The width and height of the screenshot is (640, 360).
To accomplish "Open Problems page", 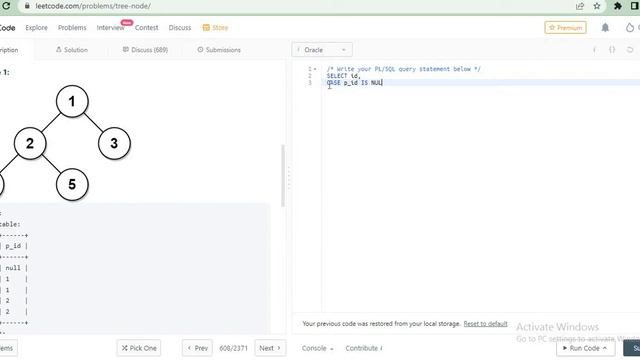I will (72, 27).
